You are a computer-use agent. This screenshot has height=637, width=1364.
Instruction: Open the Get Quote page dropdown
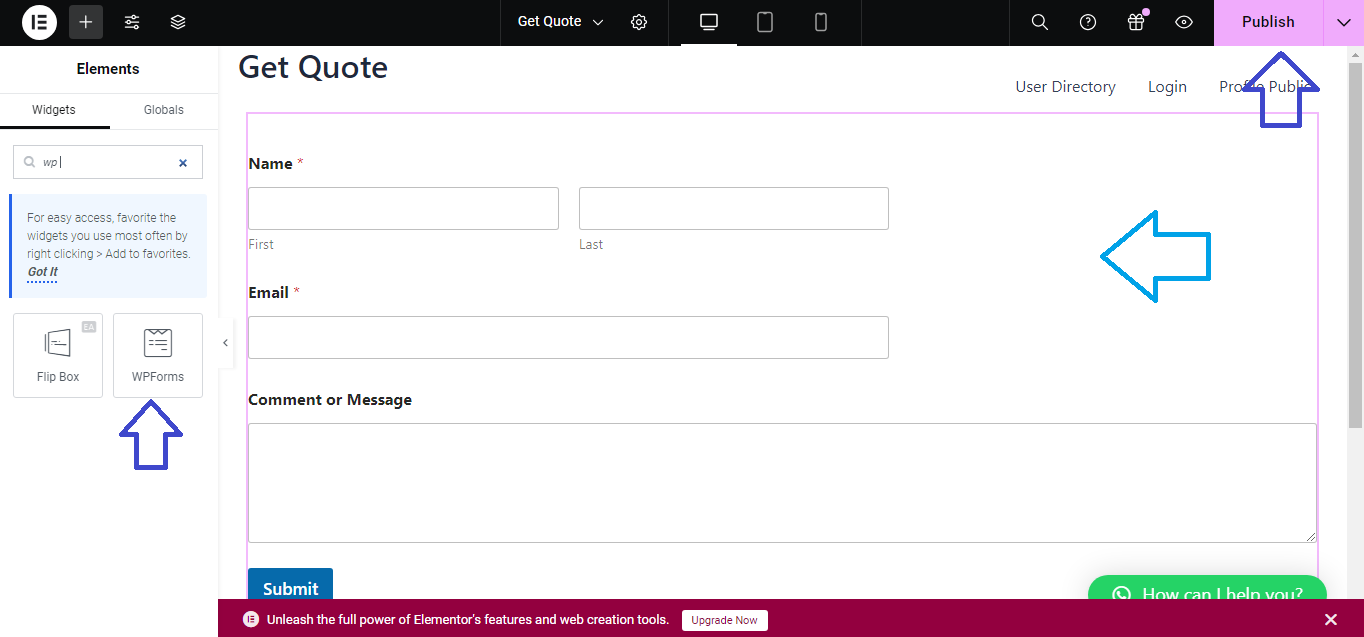tap(560, 22)
